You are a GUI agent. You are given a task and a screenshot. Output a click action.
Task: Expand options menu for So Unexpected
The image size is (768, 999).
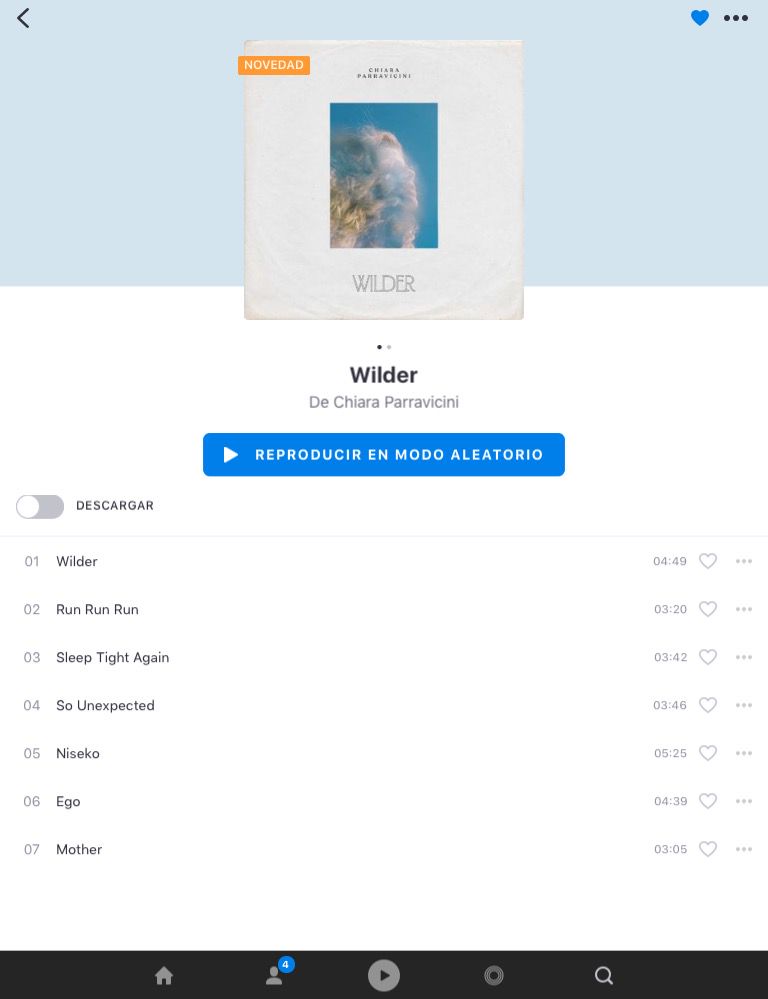pyautogui.click(x=744, y=705)
